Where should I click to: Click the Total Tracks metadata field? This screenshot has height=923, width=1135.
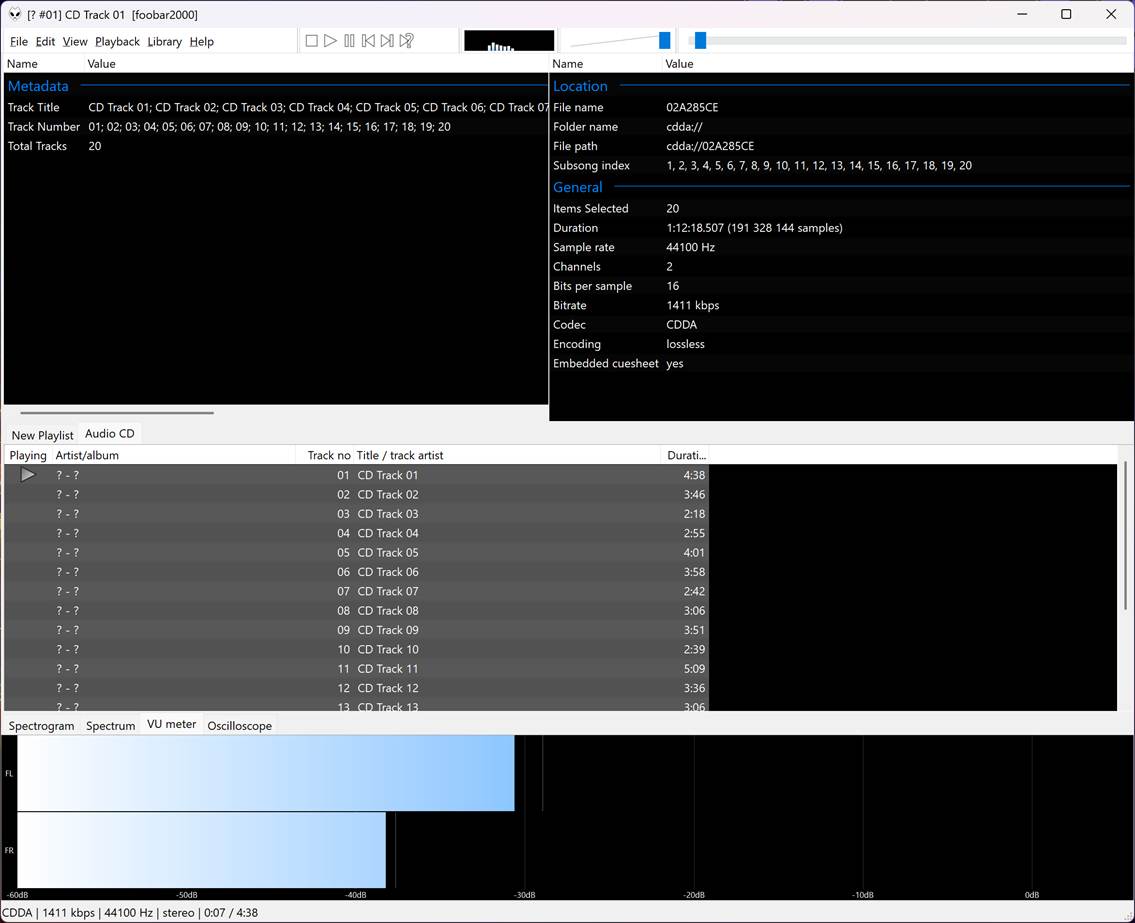[276, 146]
